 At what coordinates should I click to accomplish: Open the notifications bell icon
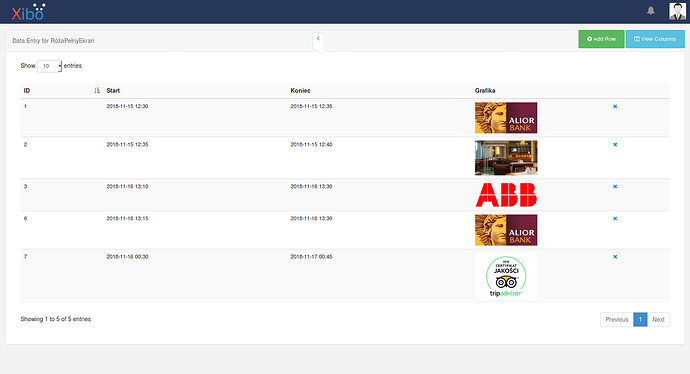point(650,11)
